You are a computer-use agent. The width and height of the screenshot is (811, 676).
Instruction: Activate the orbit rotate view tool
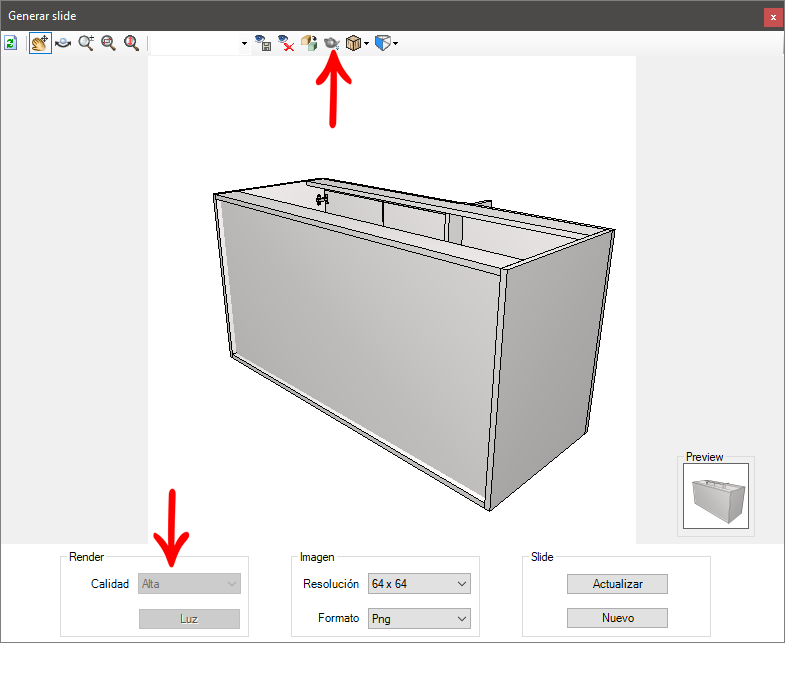(x=63, y=43)
